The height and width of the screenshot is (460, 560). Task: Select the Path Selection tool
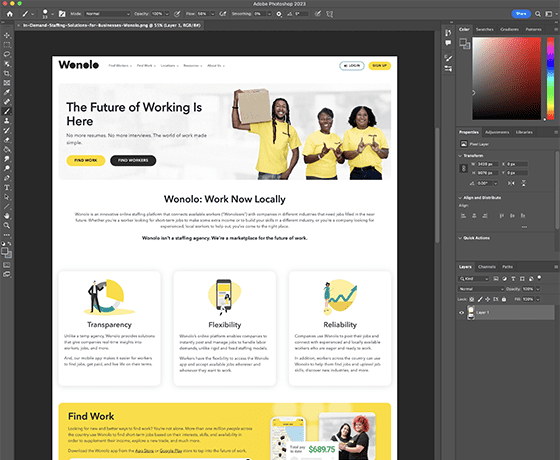[7, 197]
